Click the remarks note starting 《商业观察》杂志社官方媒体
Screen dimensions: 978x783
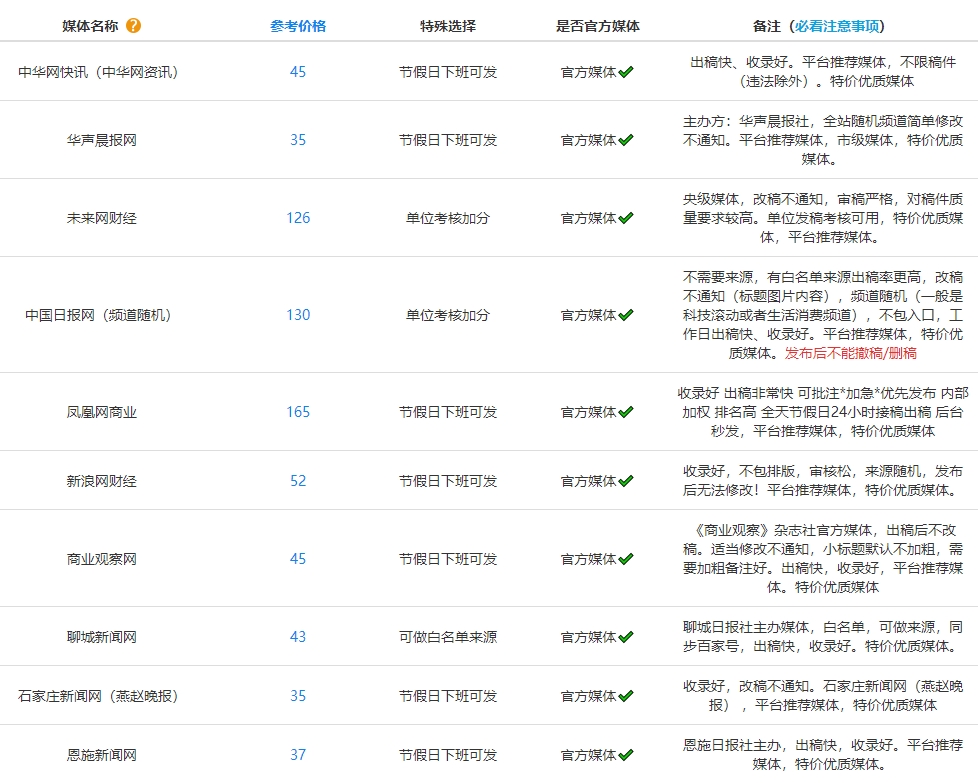pyautogui.click(x=823, y=559)
